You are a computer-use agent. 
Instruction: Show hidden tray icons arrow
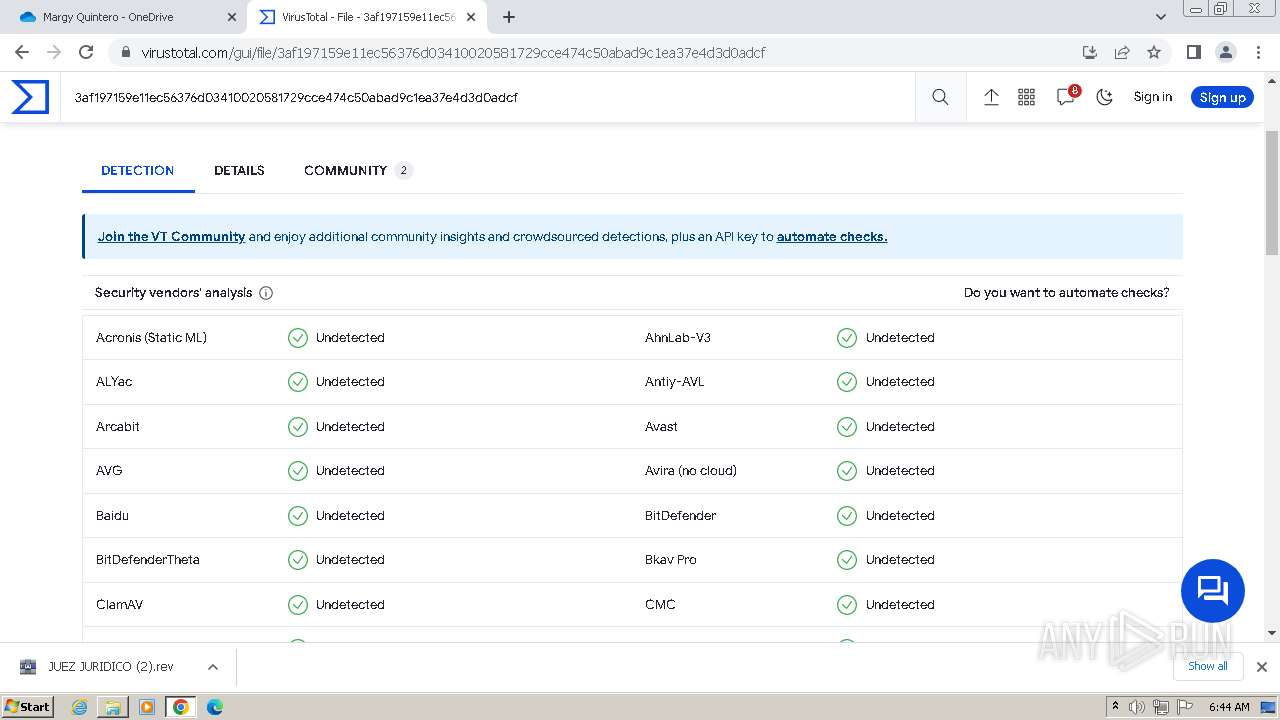point(1116,706)
